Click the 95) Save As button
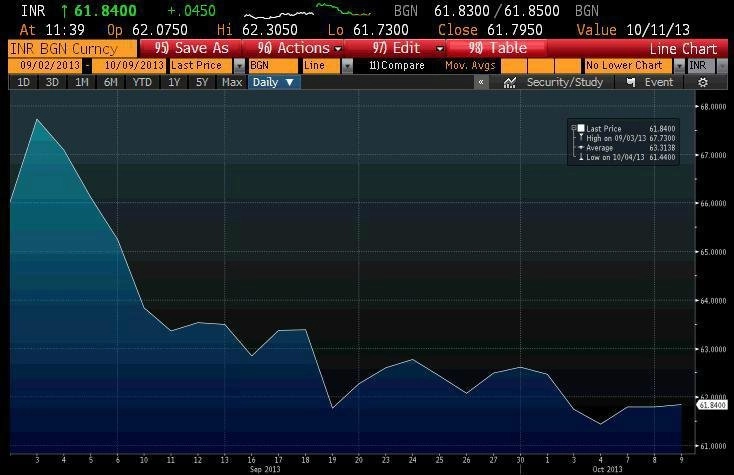The image size is (734, 475). coord(191,48)
